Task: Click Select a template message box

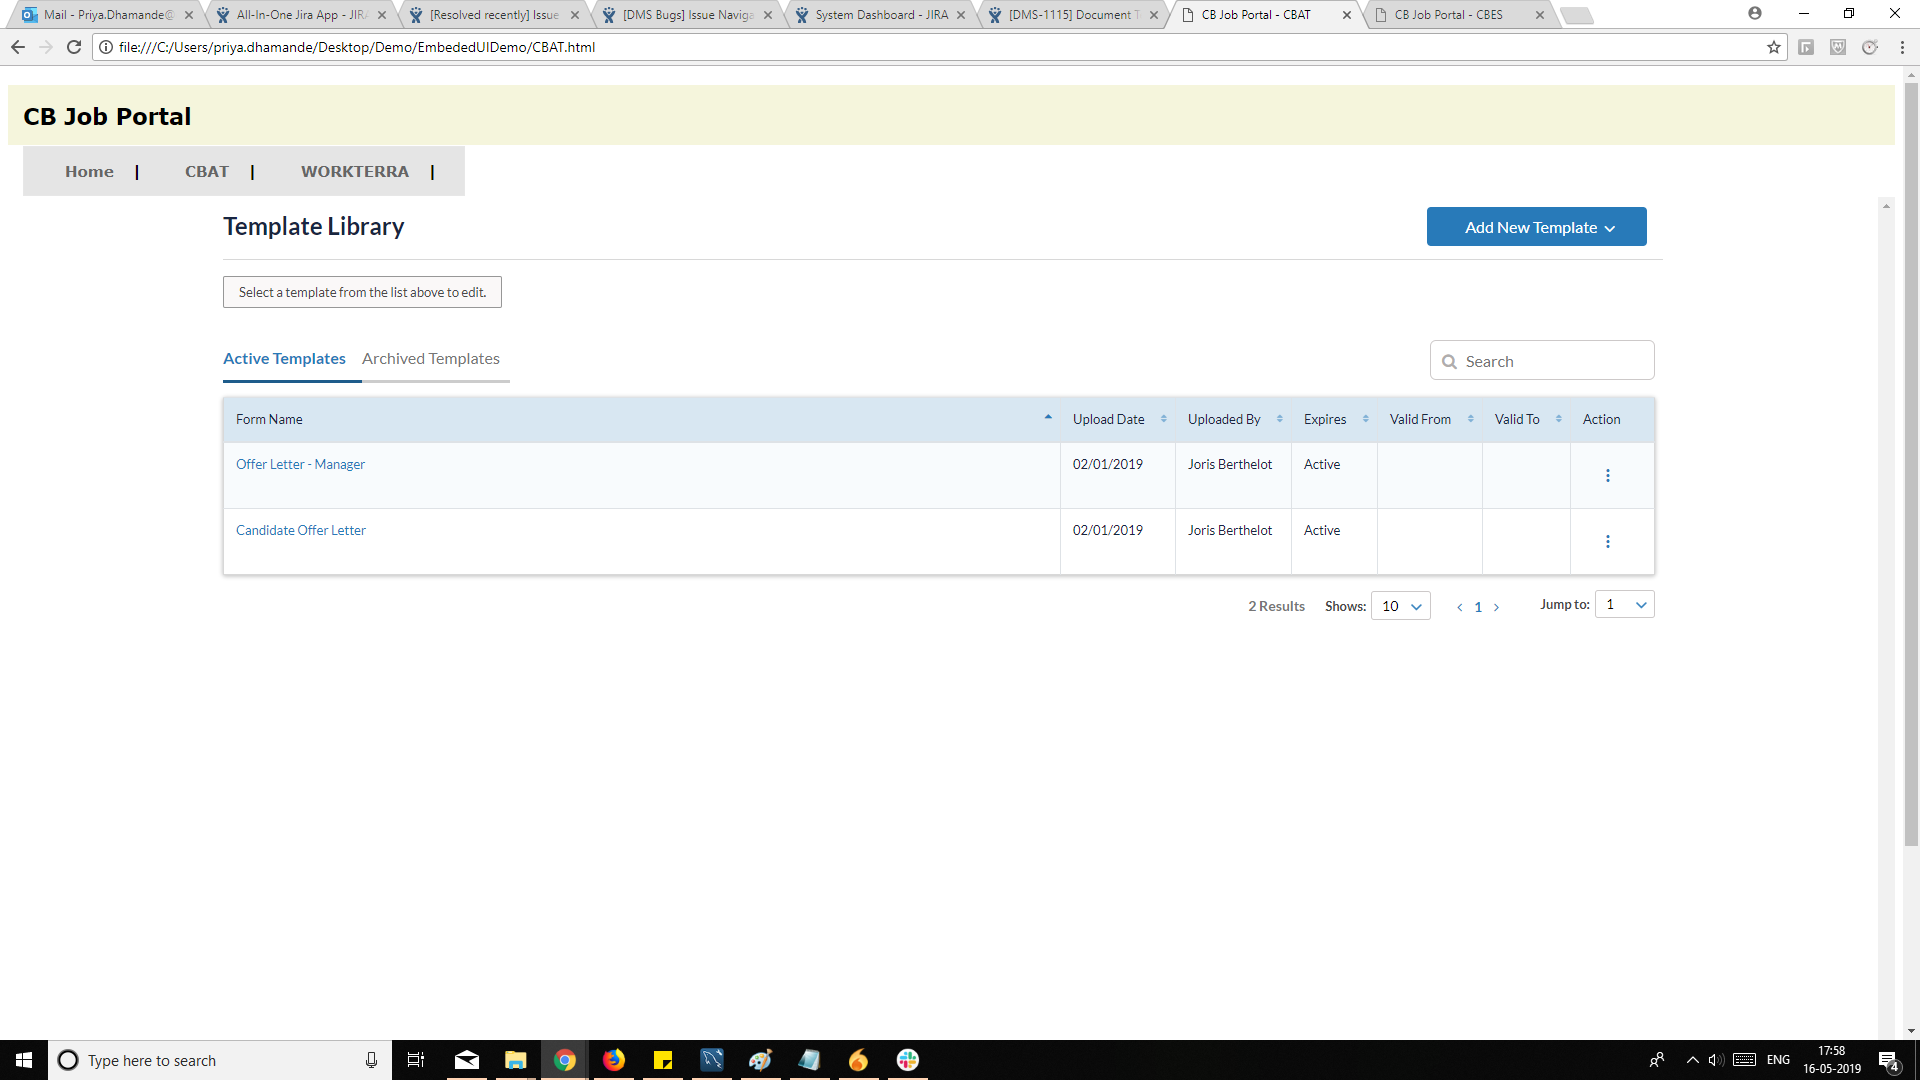Action: coord(362,292)
